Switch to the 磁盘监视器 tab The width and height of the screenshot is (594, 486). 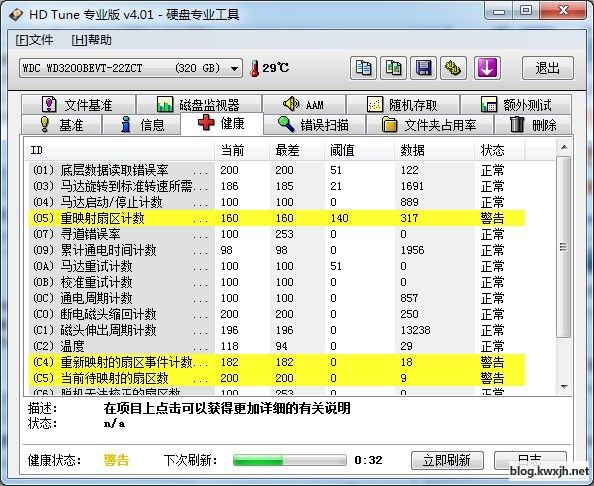click(x=199, y=105)
